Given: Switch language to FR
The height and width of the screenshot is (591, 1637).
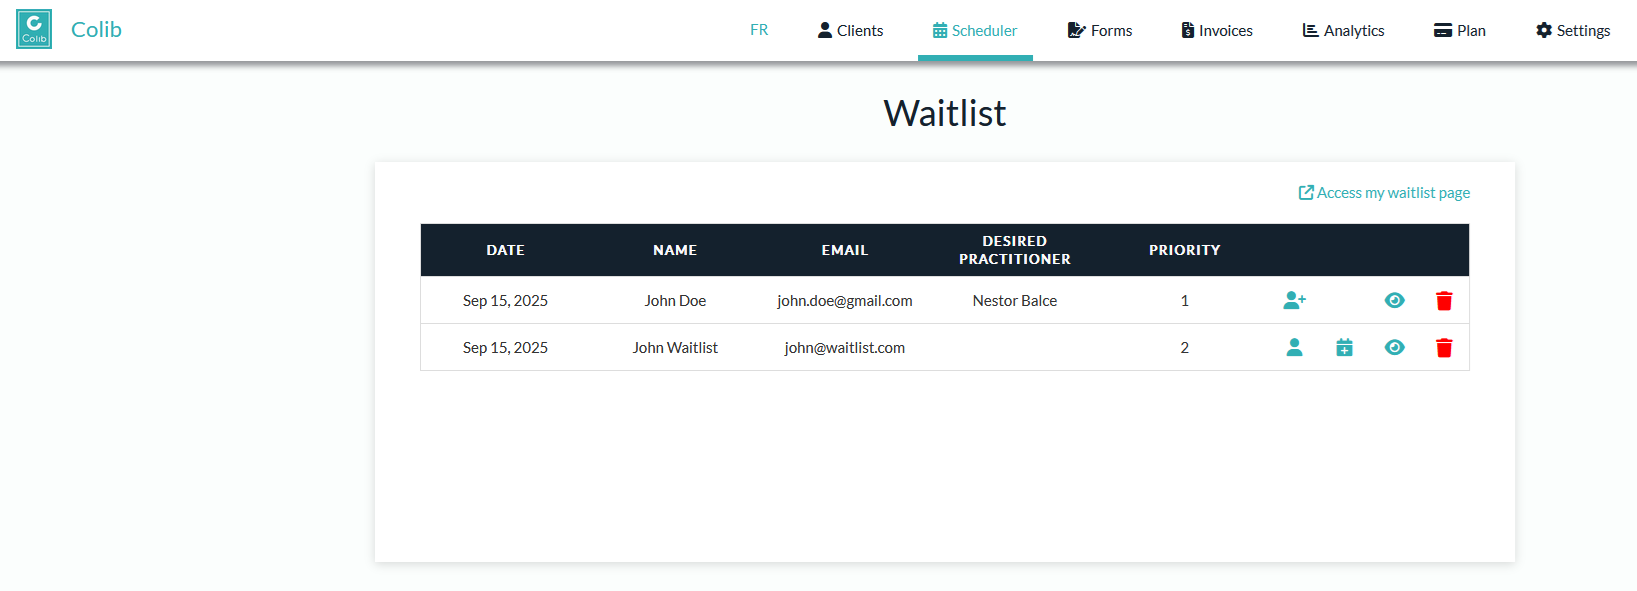Looking at the screenshot, I should pyautogui.click(x=759, y=30).
